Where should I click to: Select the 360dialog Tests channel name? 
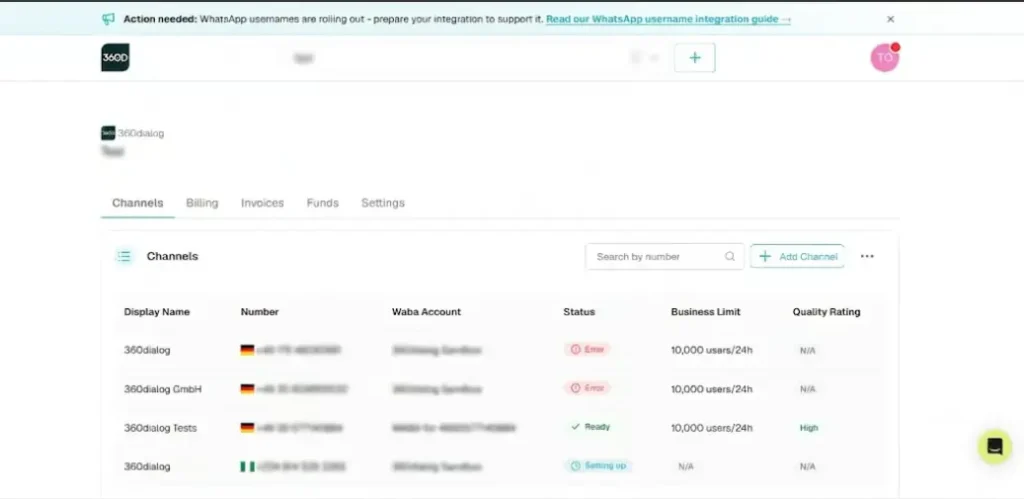click(161, 428)
